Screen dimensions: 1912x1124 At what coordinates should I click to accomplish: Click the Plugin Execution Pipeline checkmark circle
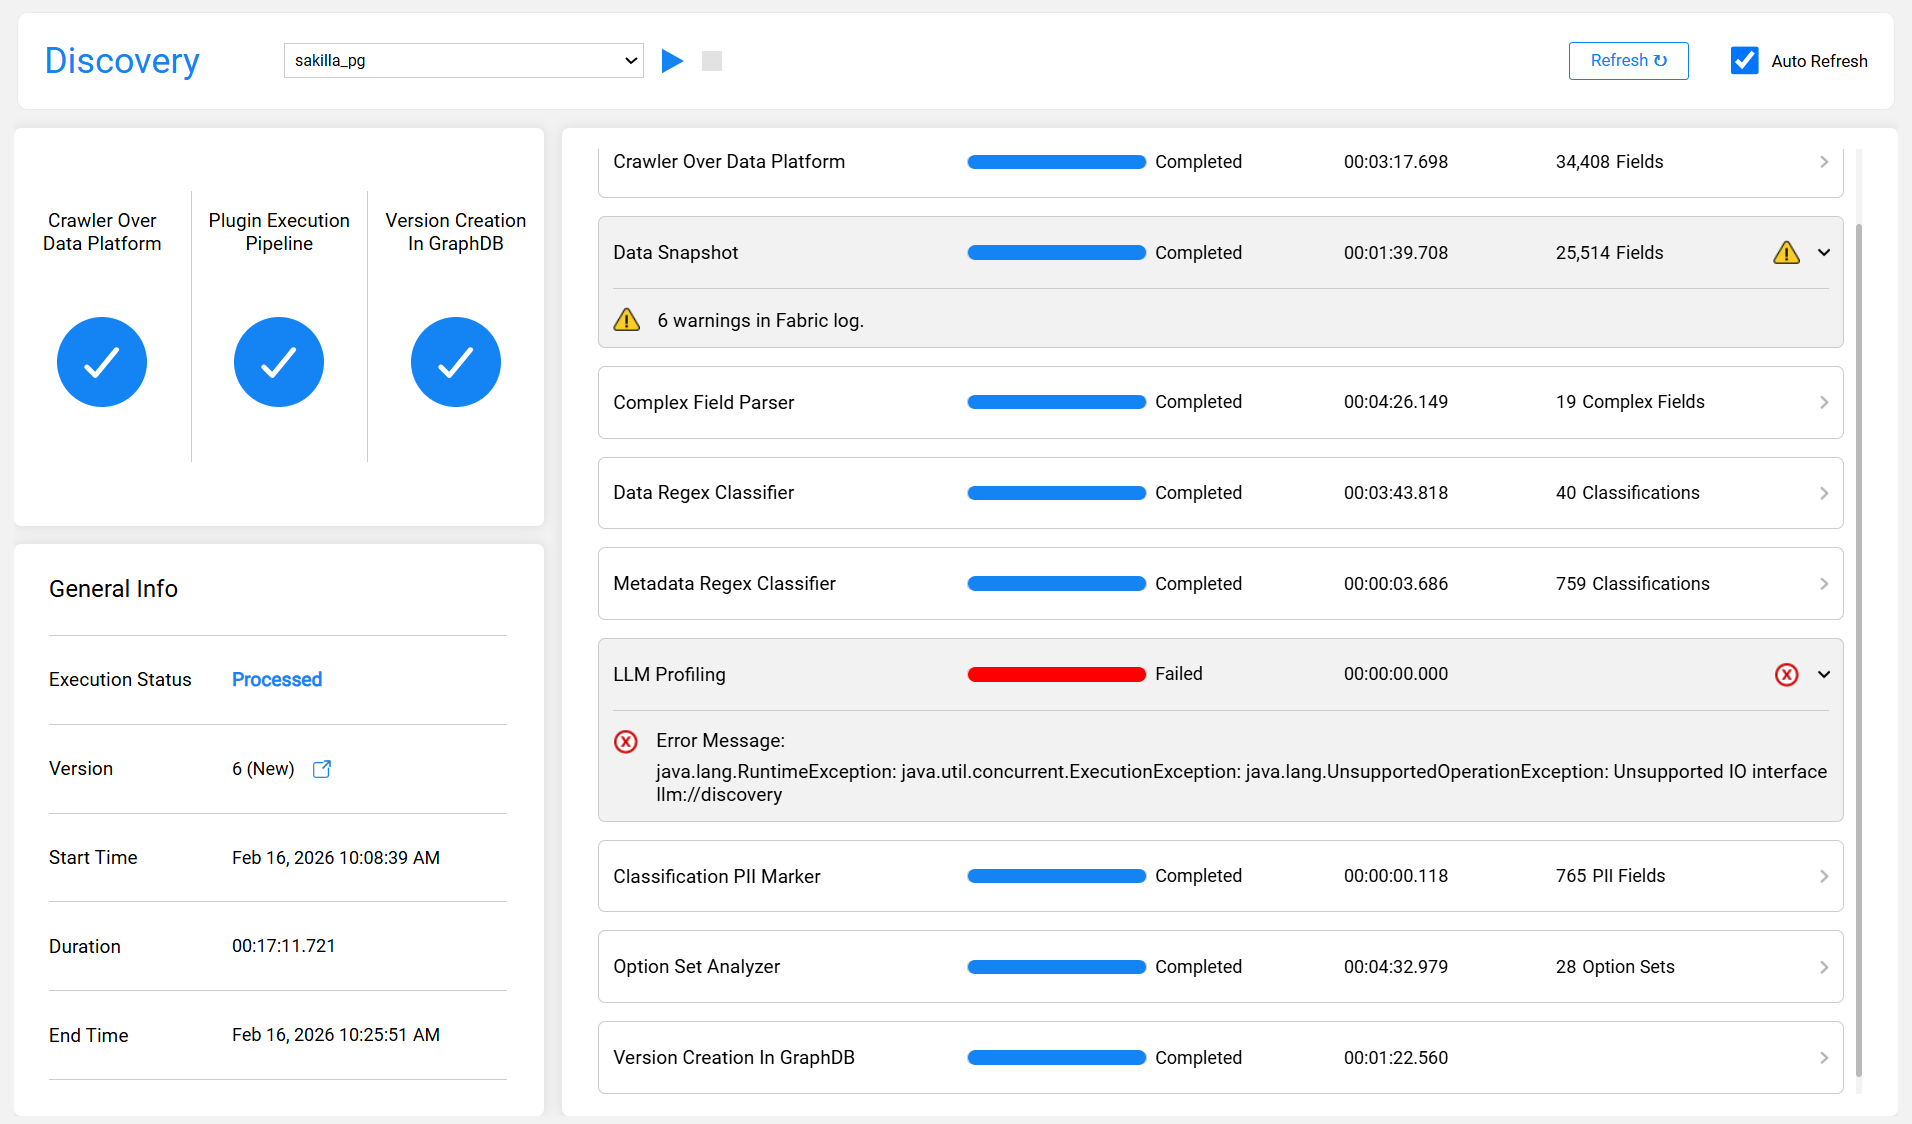click(279, 362)
